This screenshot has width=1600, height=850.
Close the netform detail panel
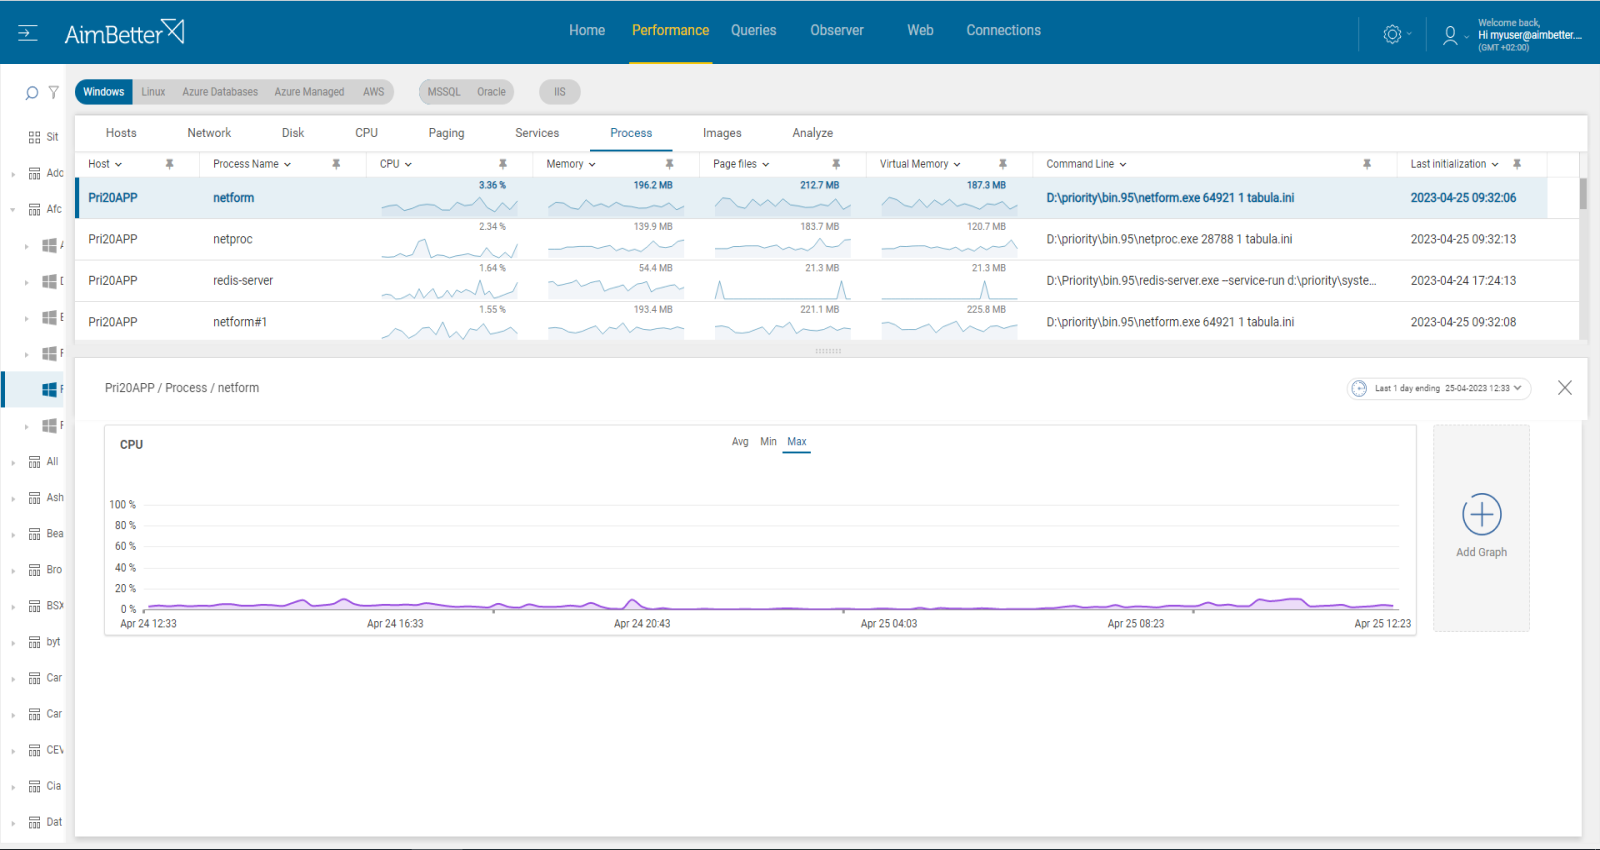point(1565,388)
